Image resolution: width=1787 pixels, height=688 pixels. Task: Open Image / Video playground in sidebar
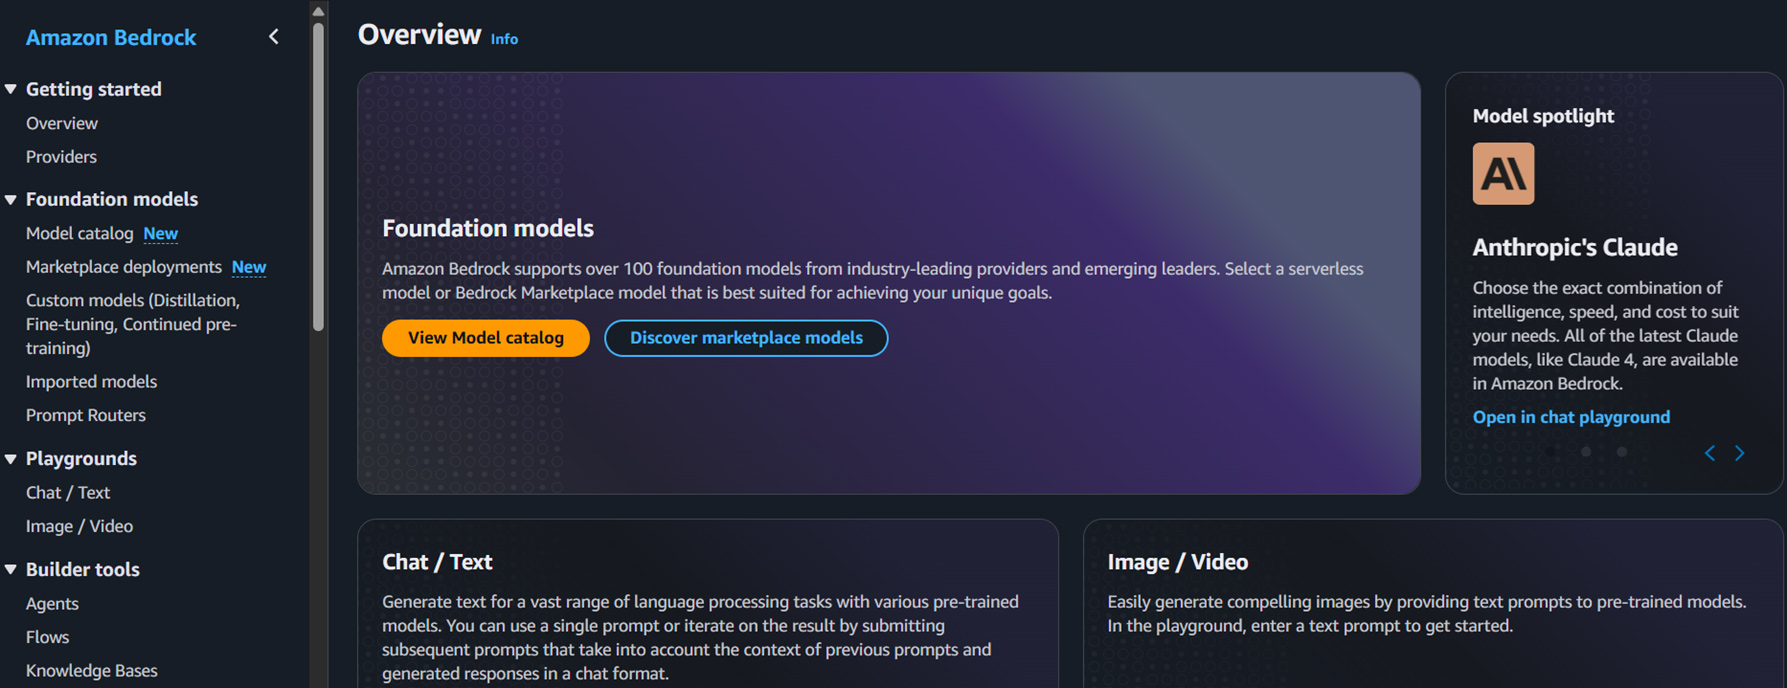click(79, 526)
